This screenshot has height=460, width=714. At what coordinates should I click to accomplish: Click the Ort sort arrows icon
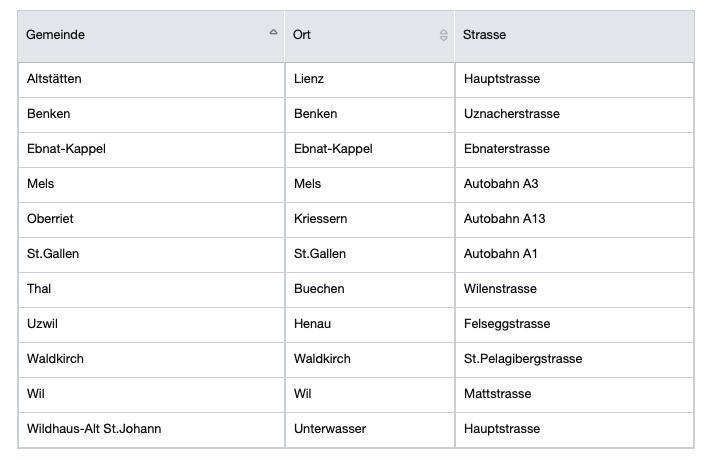(x=444, y=35)
